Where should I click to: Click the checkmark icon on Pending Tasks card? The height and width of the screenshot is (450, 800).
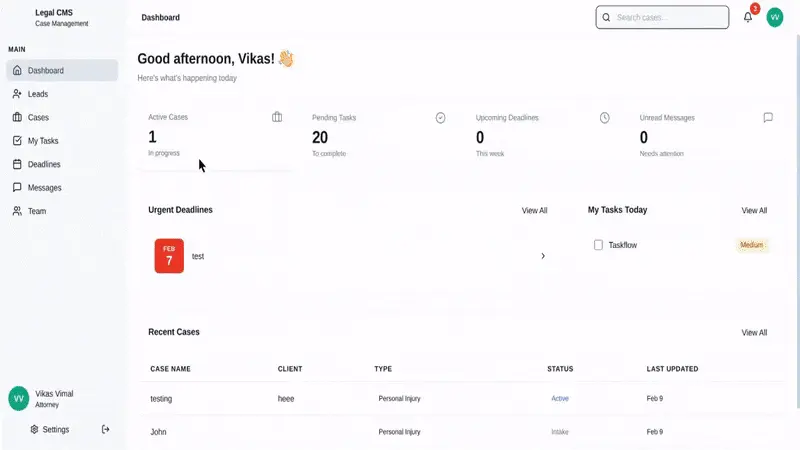point(440,117)
